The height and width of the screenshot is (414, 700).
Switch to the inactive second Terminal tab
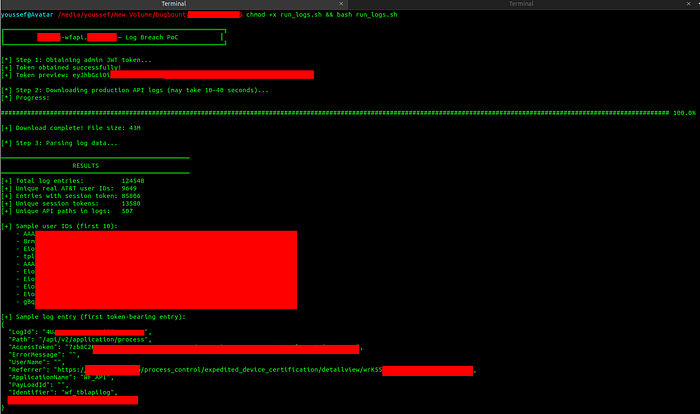pyautogui.click(x=521, y=4)
